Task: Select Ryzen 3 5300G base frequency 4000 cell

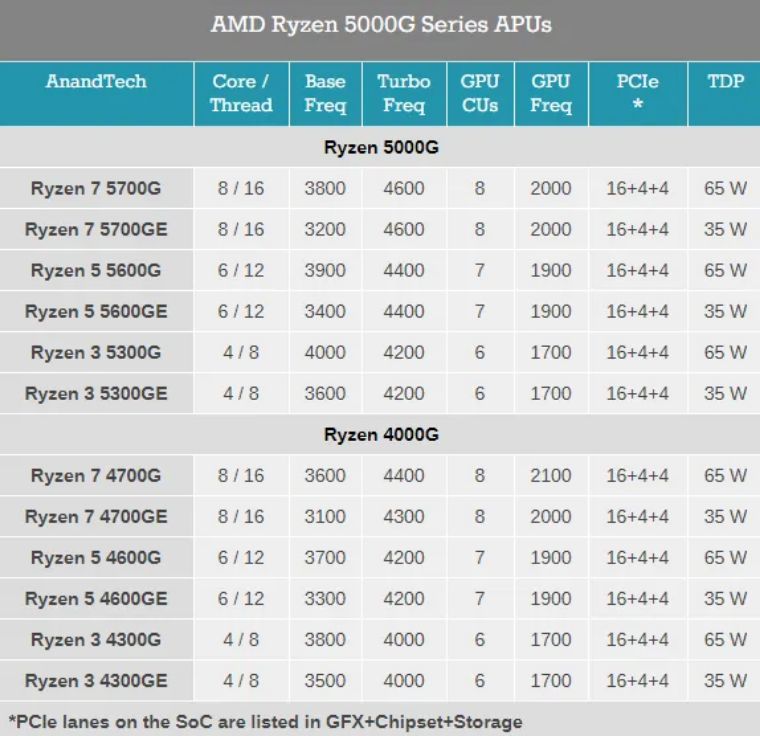Action: [x=325, y=353]
